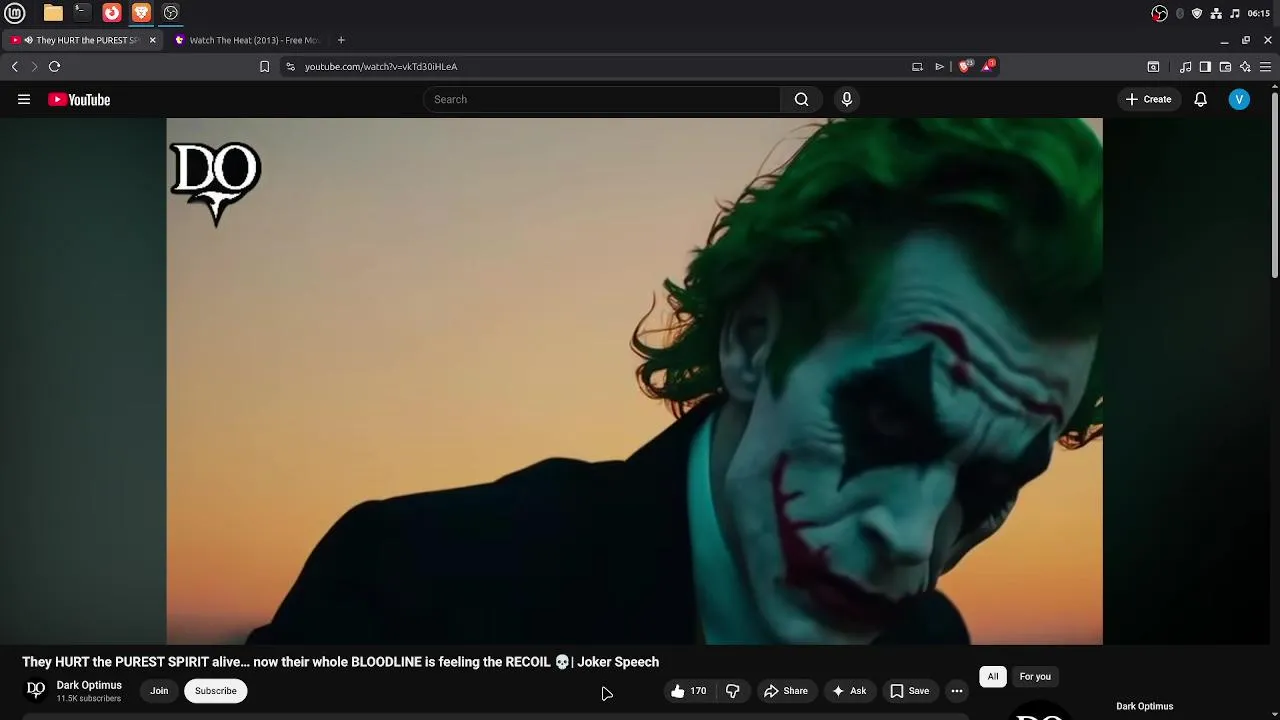The width and height of the screenshot is (1280, 720).
Task: Toggle the browser sidebar panel
Action: pos(1205,67)
